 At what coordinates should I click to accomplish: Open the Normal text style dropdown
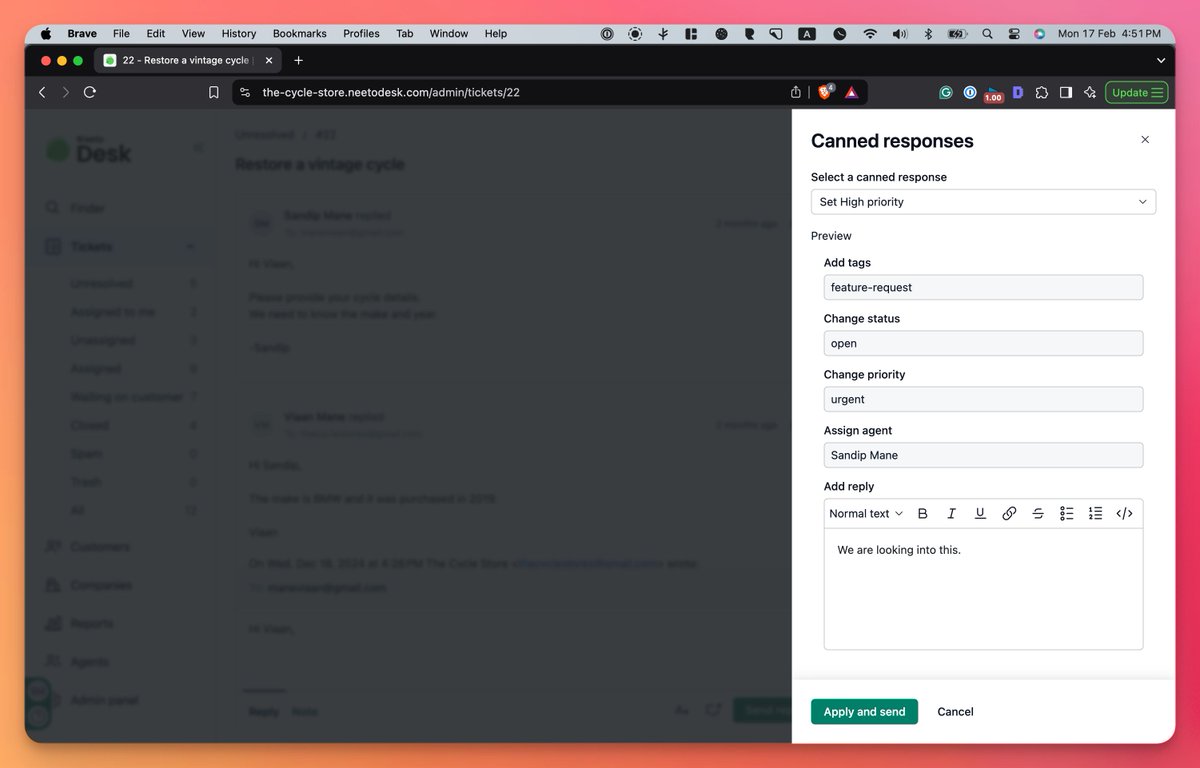(x=866, y=513)
